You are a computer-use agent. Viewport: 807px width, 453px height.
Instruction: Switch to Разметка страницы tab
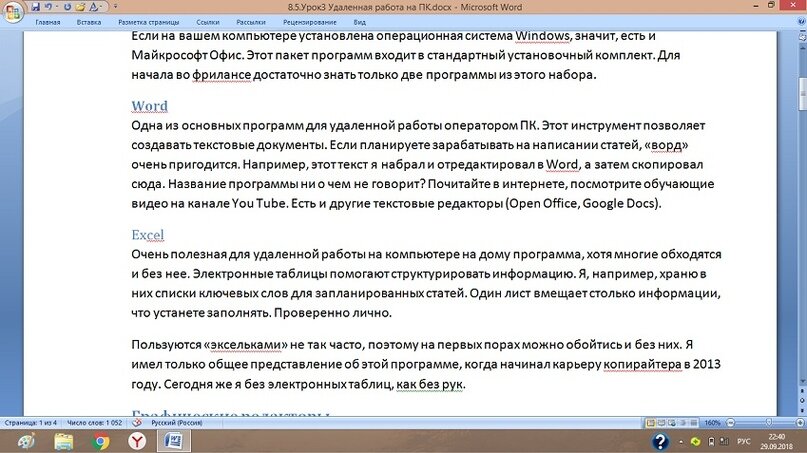149,22
